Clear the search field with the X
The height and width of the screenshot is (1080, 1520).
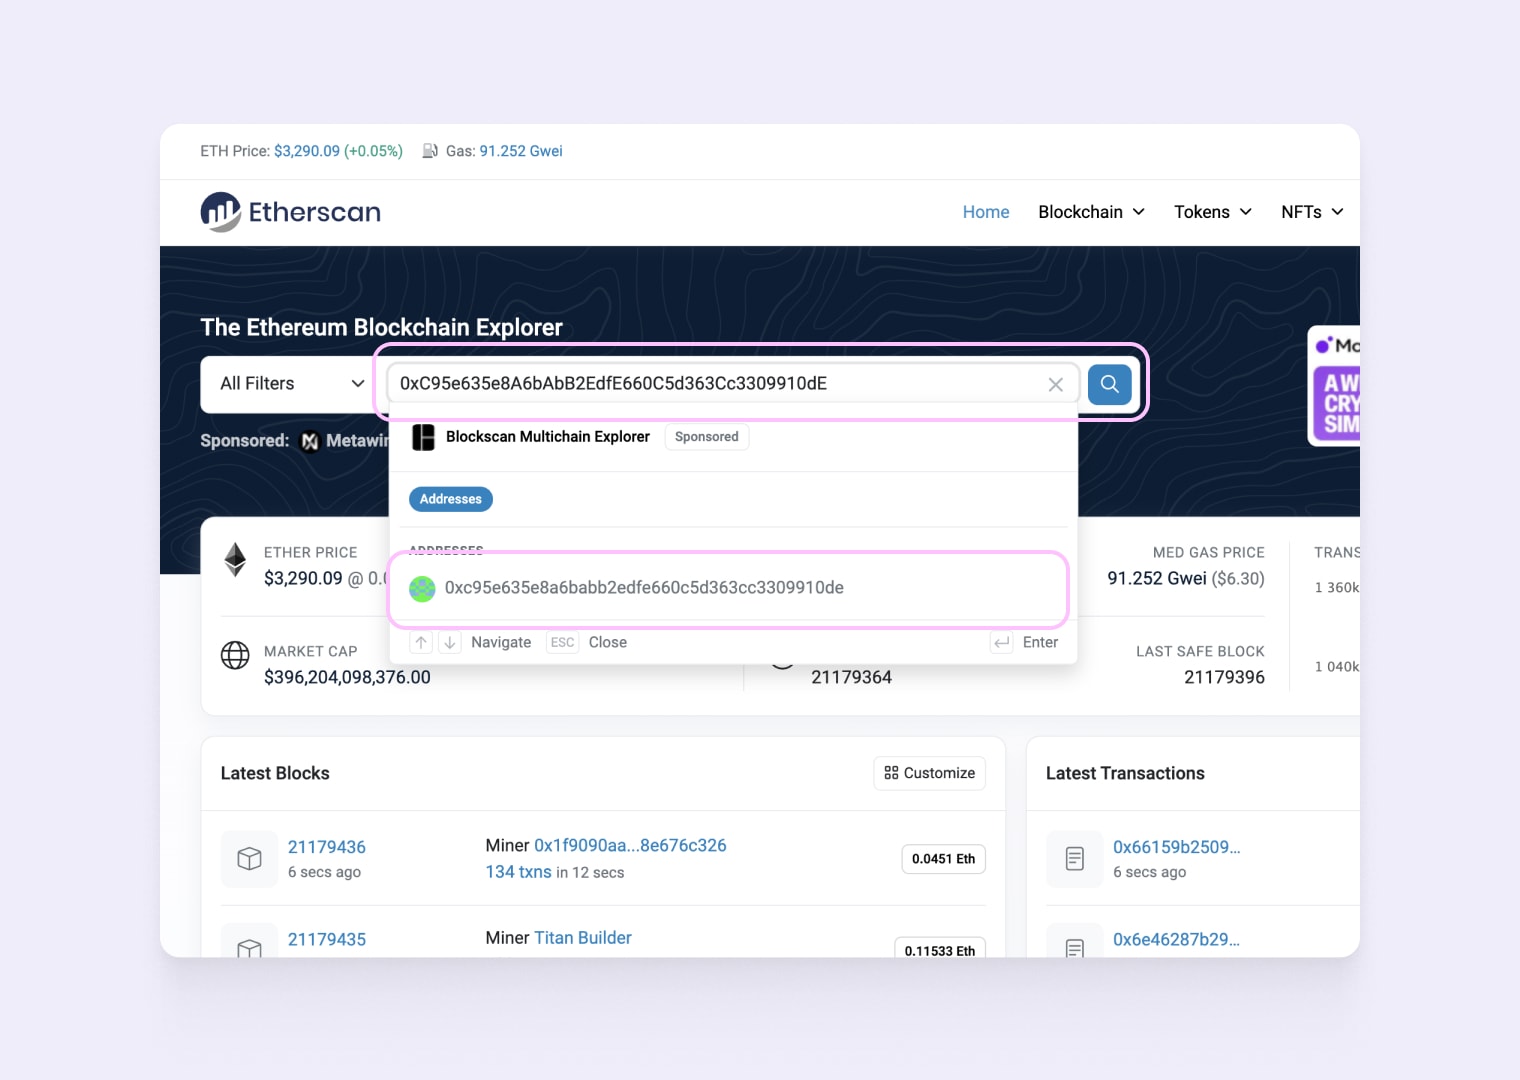tap(1055, 385)
